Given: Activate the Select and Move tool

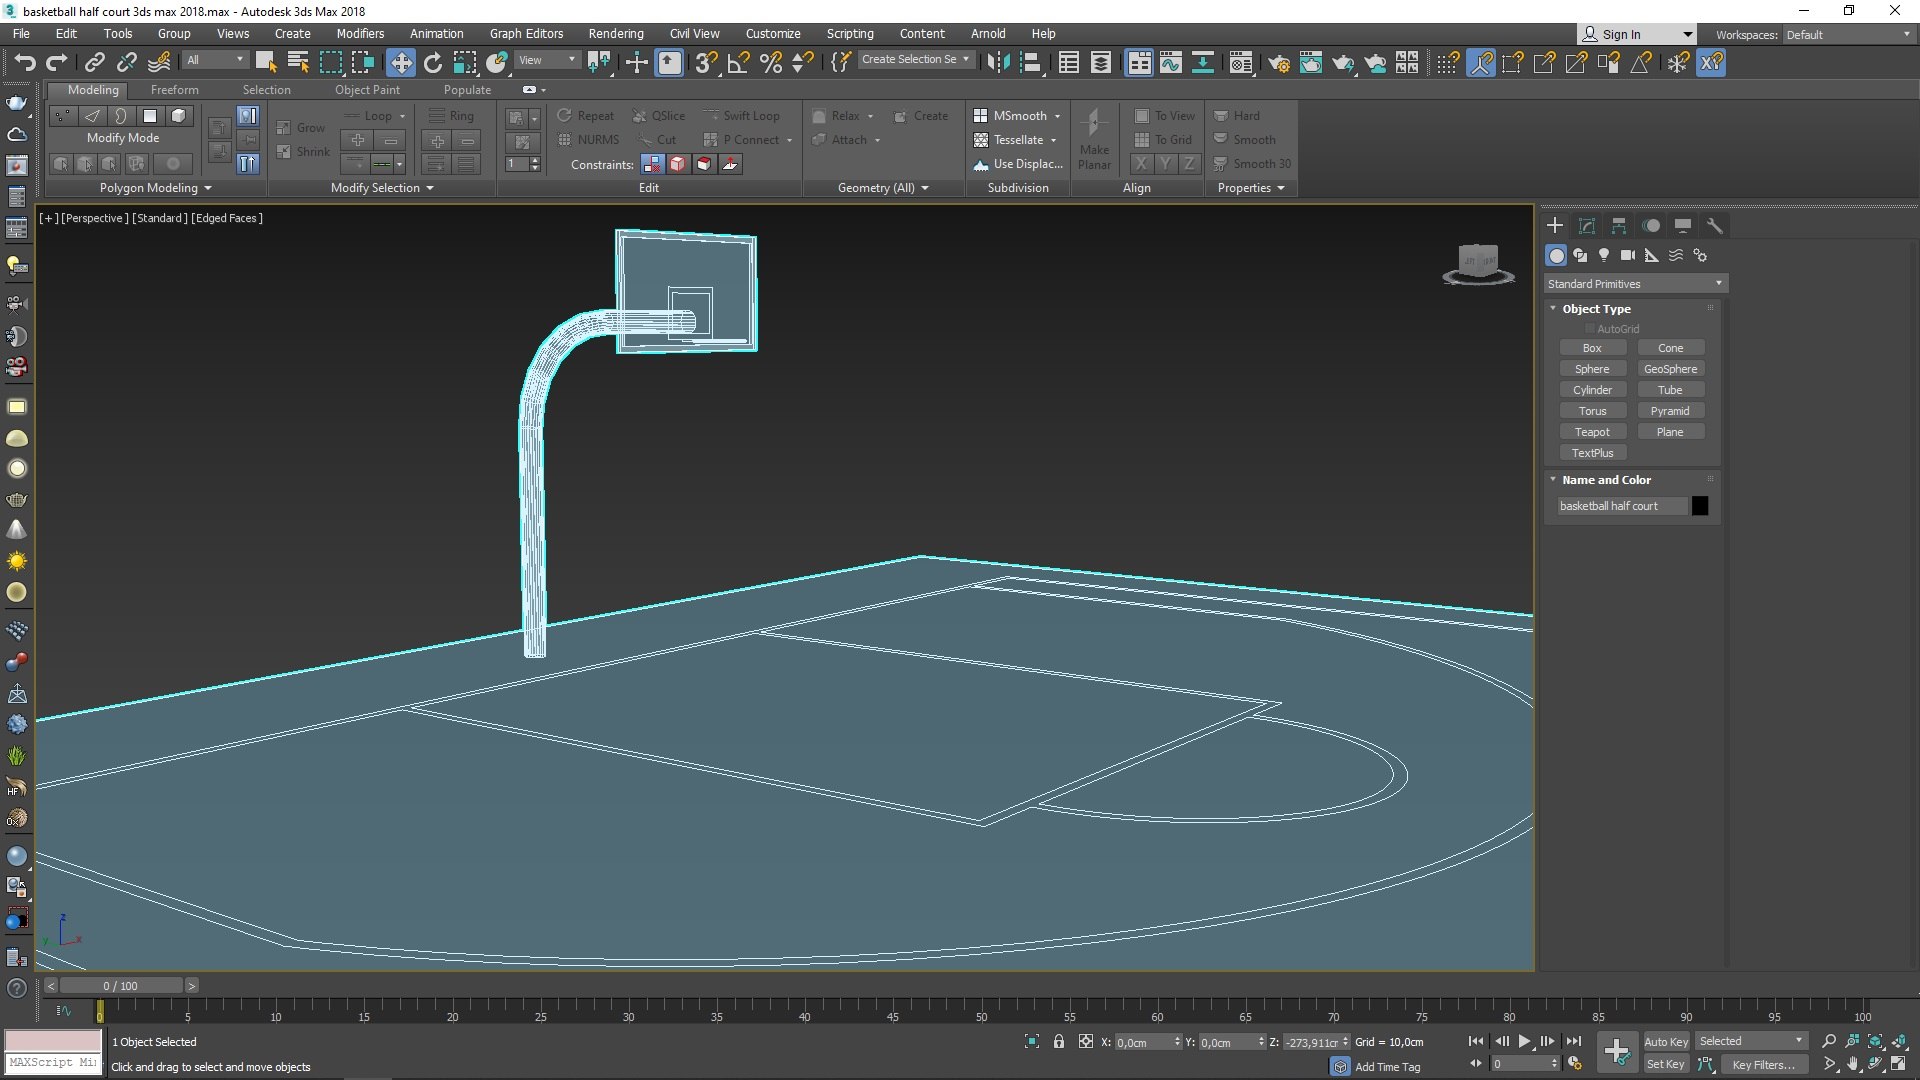Looking at the screenshot, I should 400,62.
